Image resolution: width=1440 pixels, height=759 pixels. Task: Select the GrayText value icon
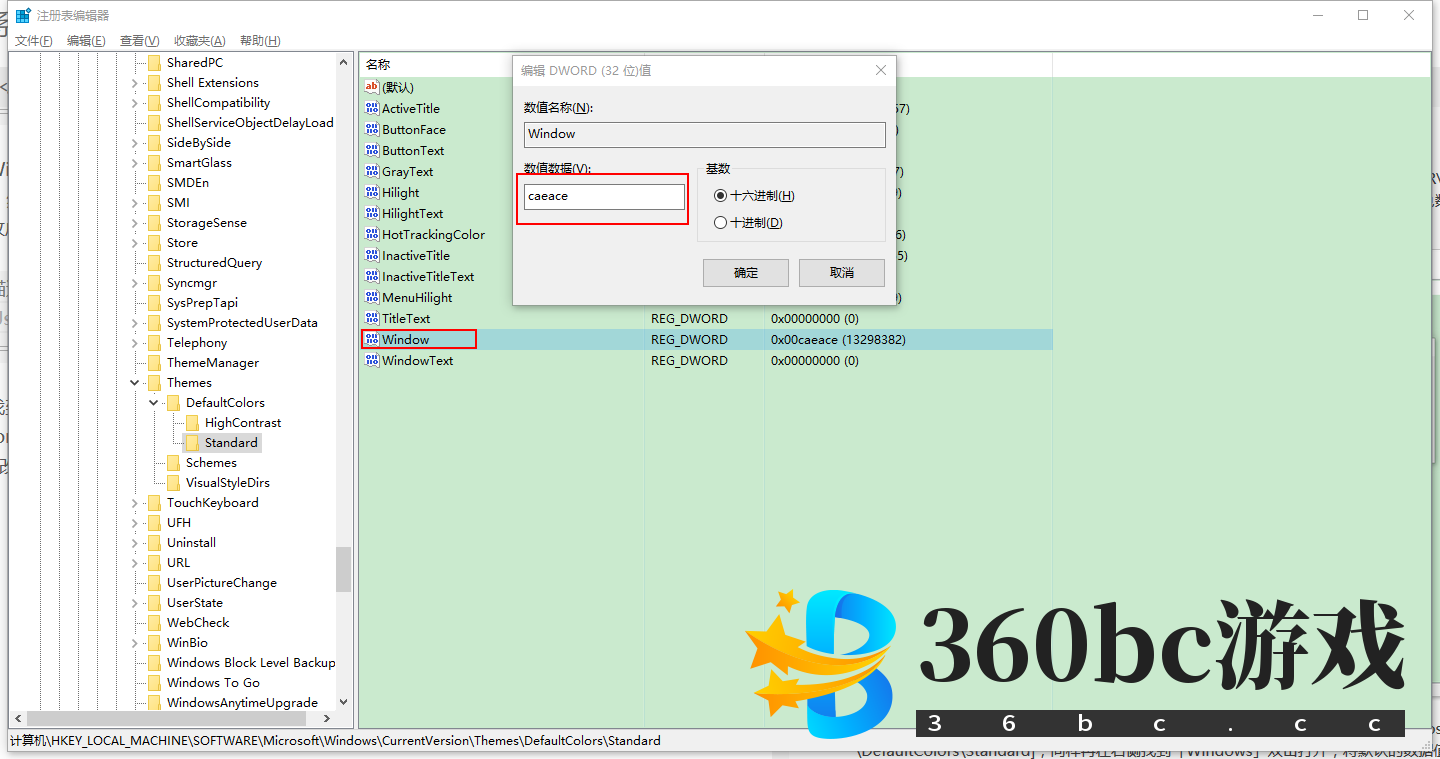(372, 172)
